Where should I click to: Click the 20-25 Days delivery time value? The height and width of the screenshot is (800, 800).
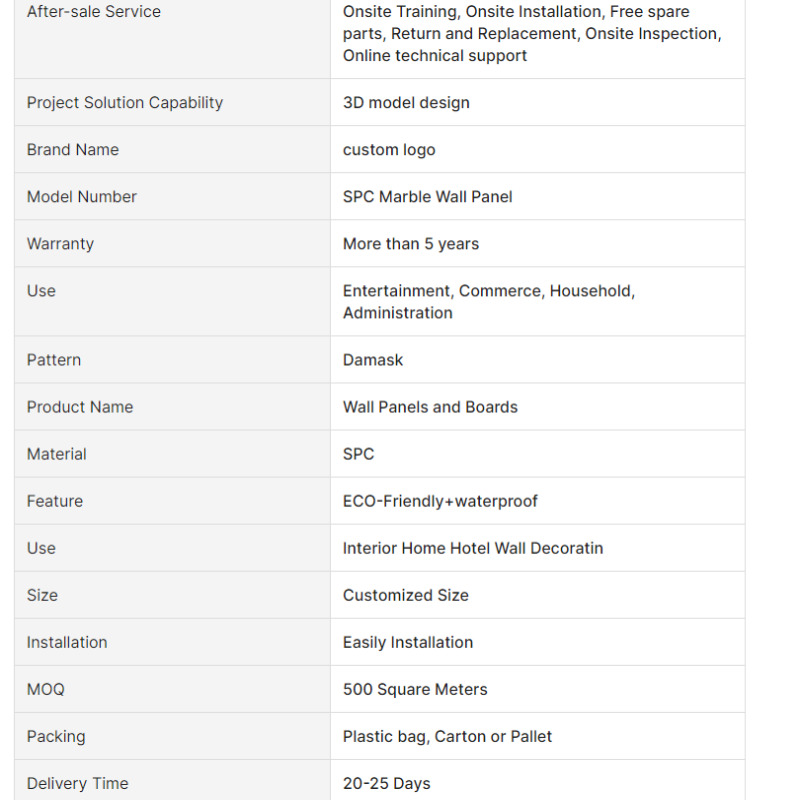[x=386, y=783]
